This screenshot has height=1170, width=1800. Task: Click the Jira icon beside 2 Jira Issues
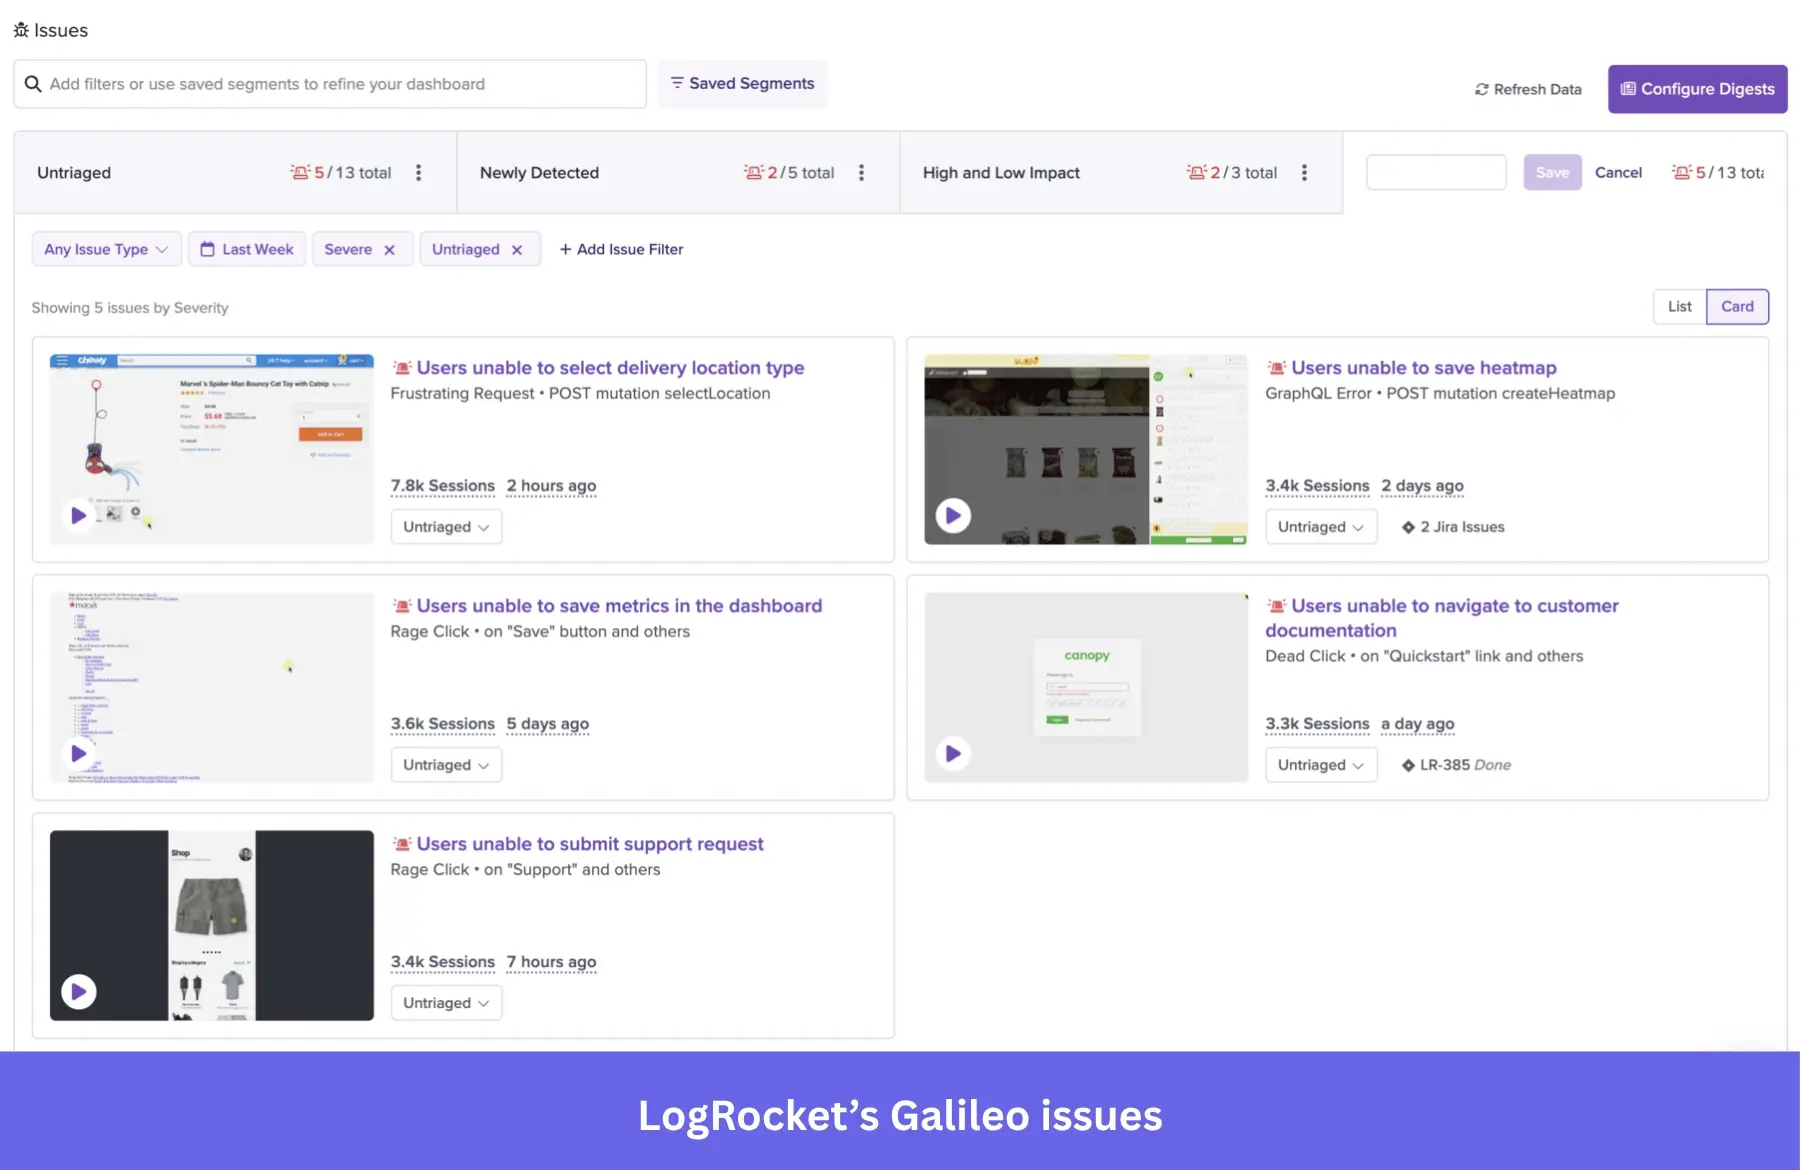1408,527
